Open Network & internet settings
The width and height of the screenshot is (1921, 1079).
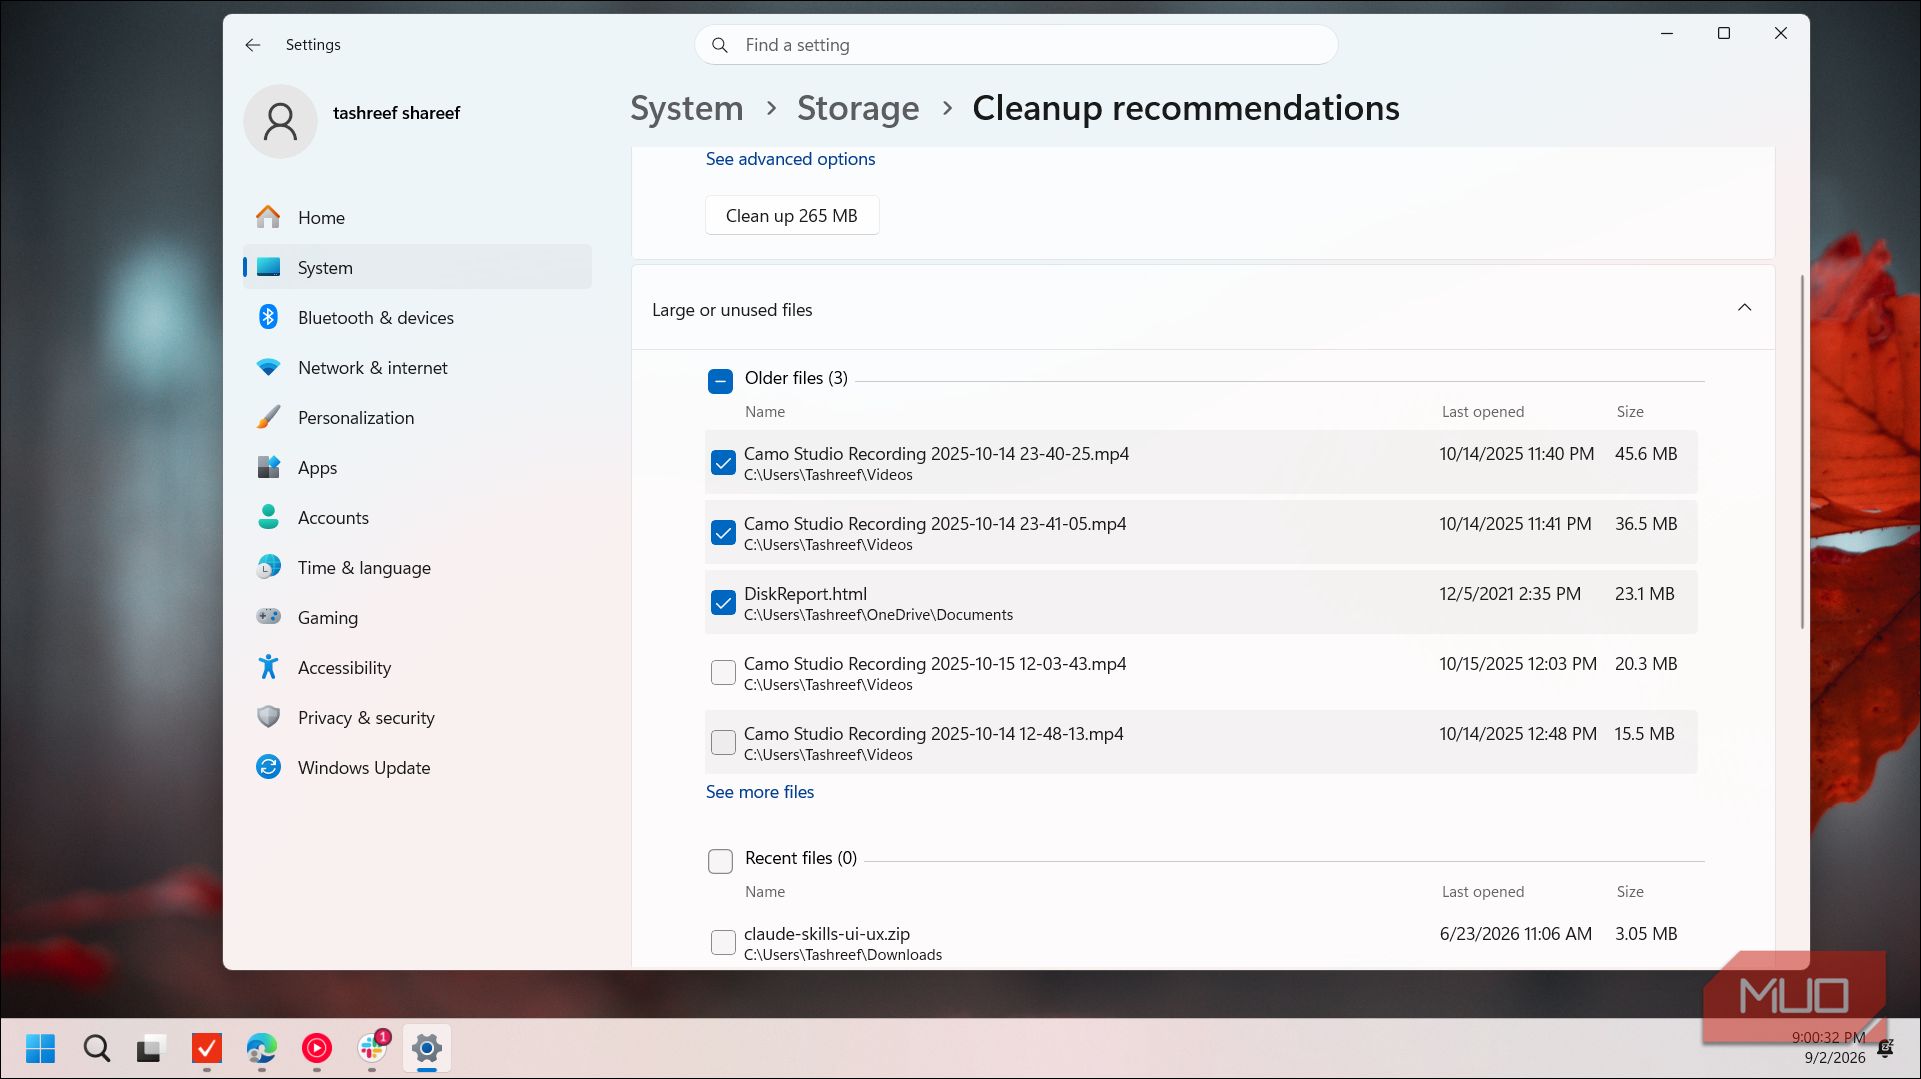pyautogui.click(x=417, y=367)
